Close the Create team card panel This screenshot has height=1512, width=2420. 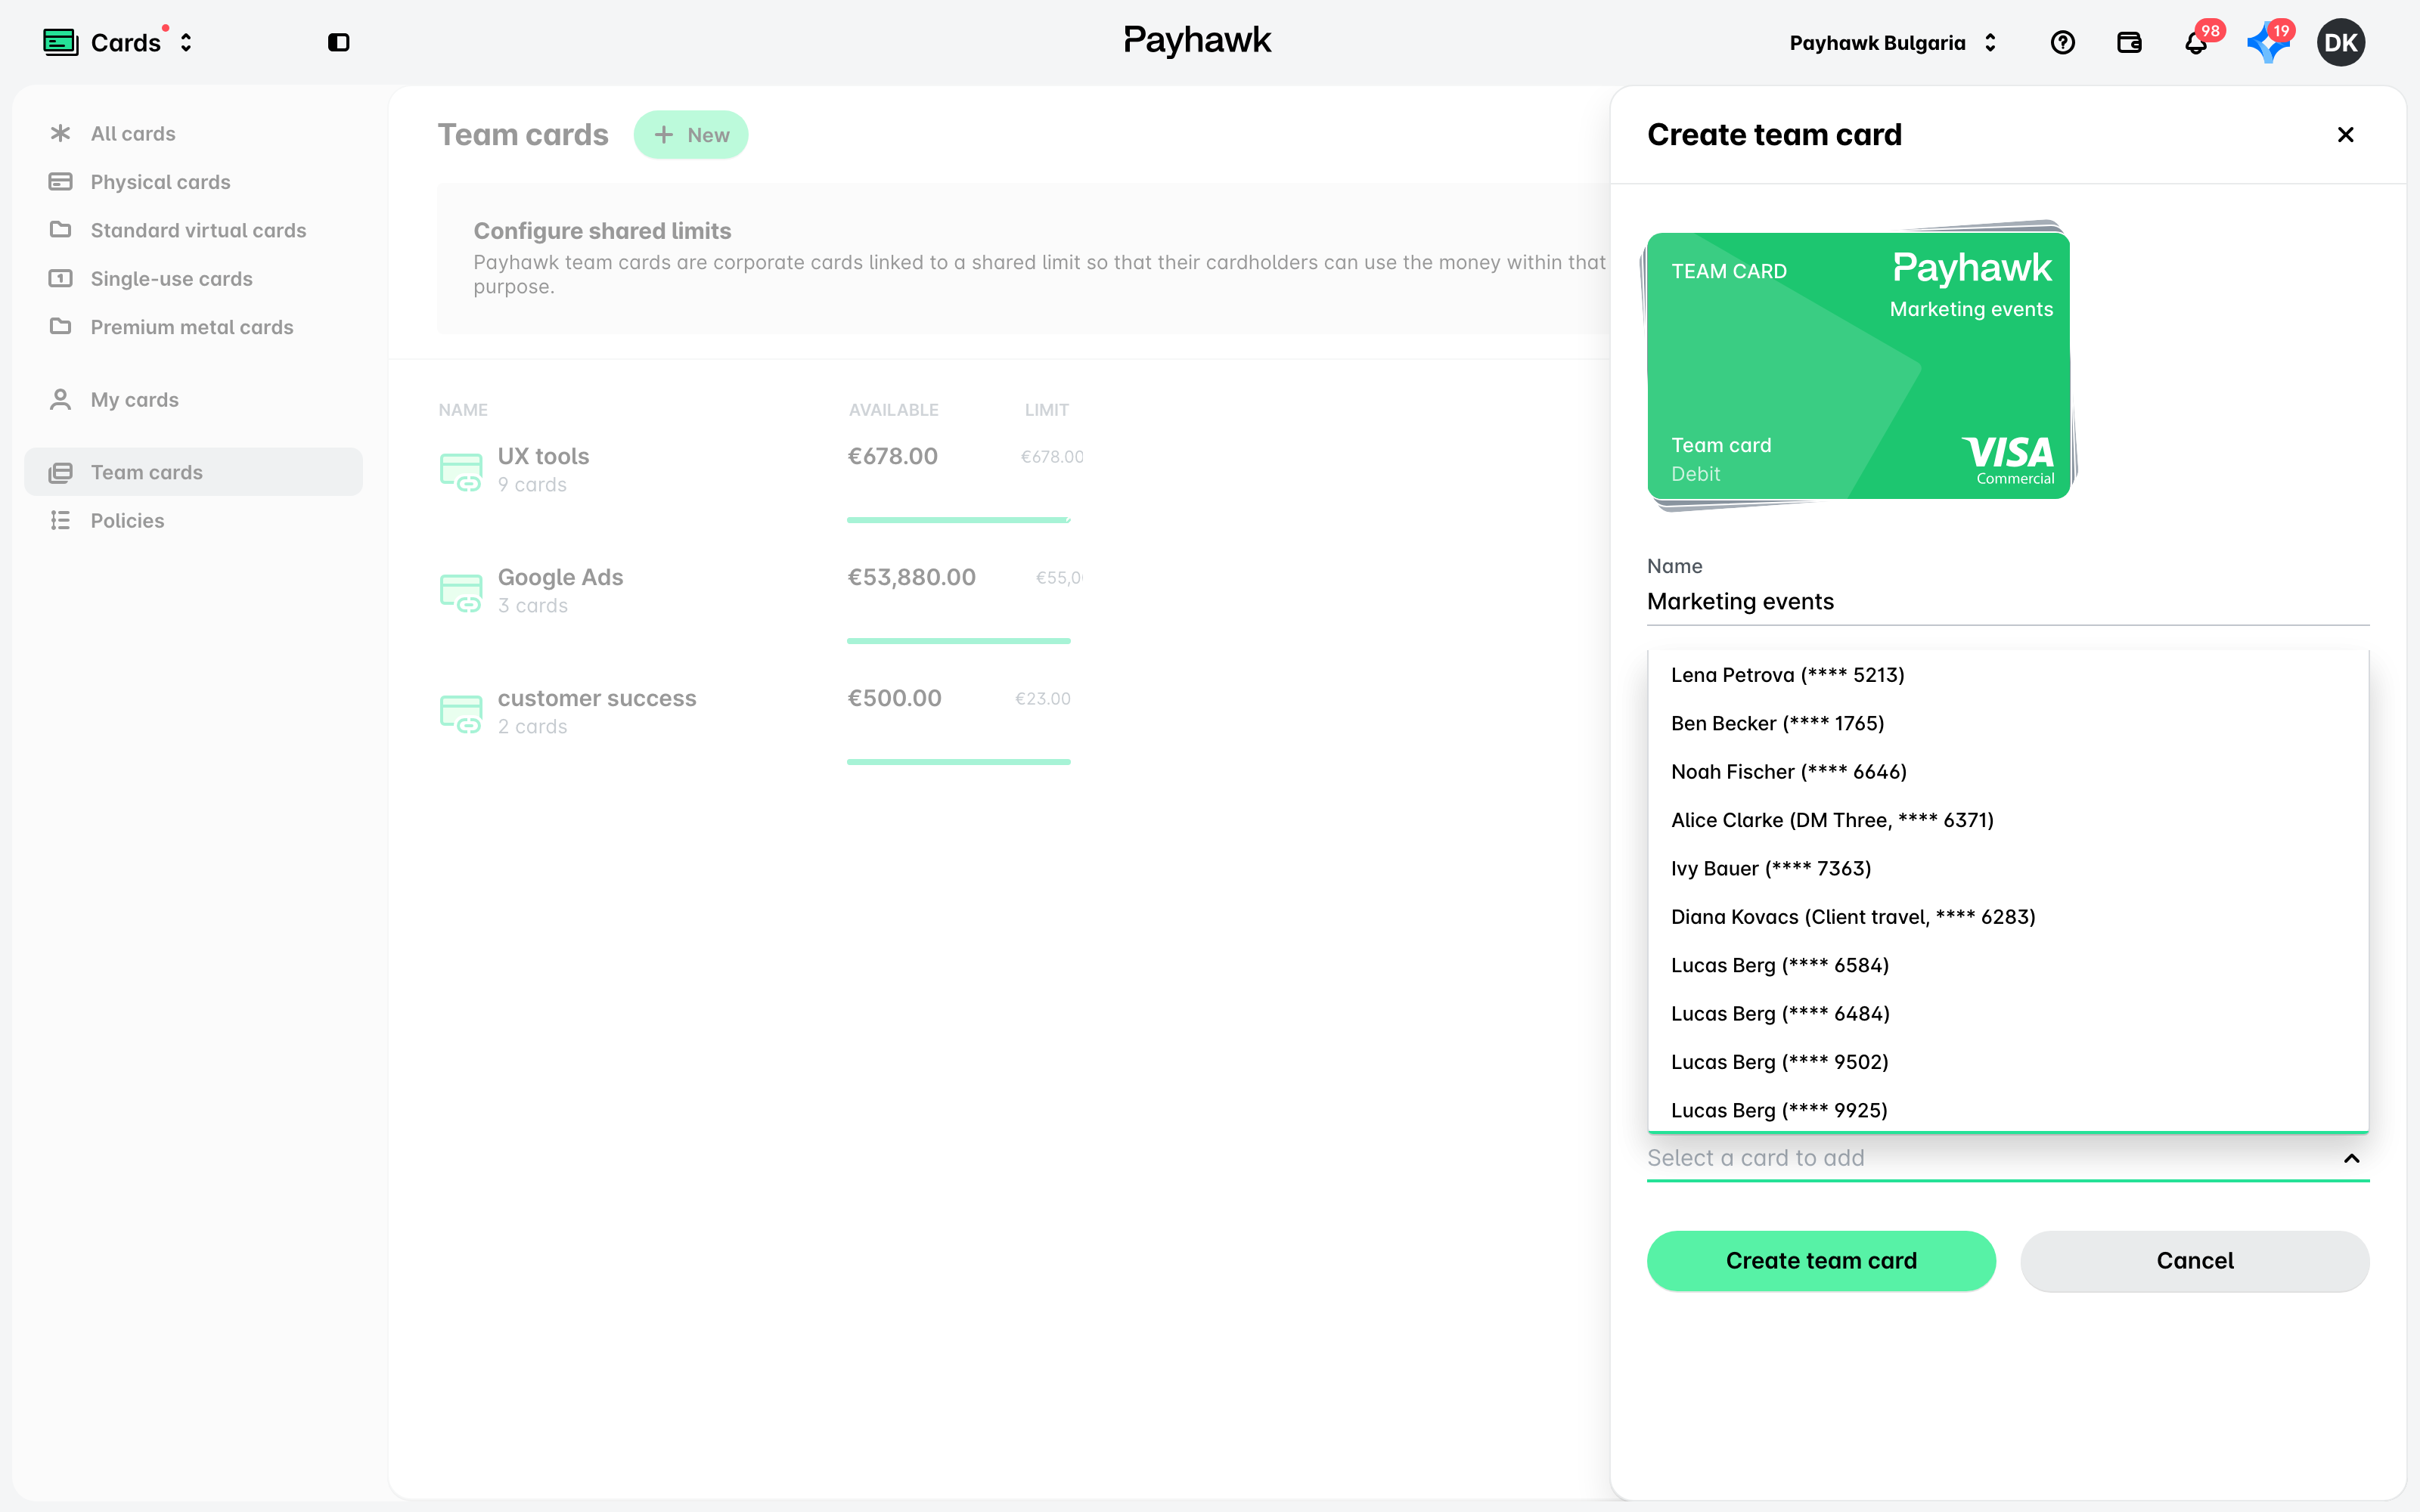coord(2345,135)
